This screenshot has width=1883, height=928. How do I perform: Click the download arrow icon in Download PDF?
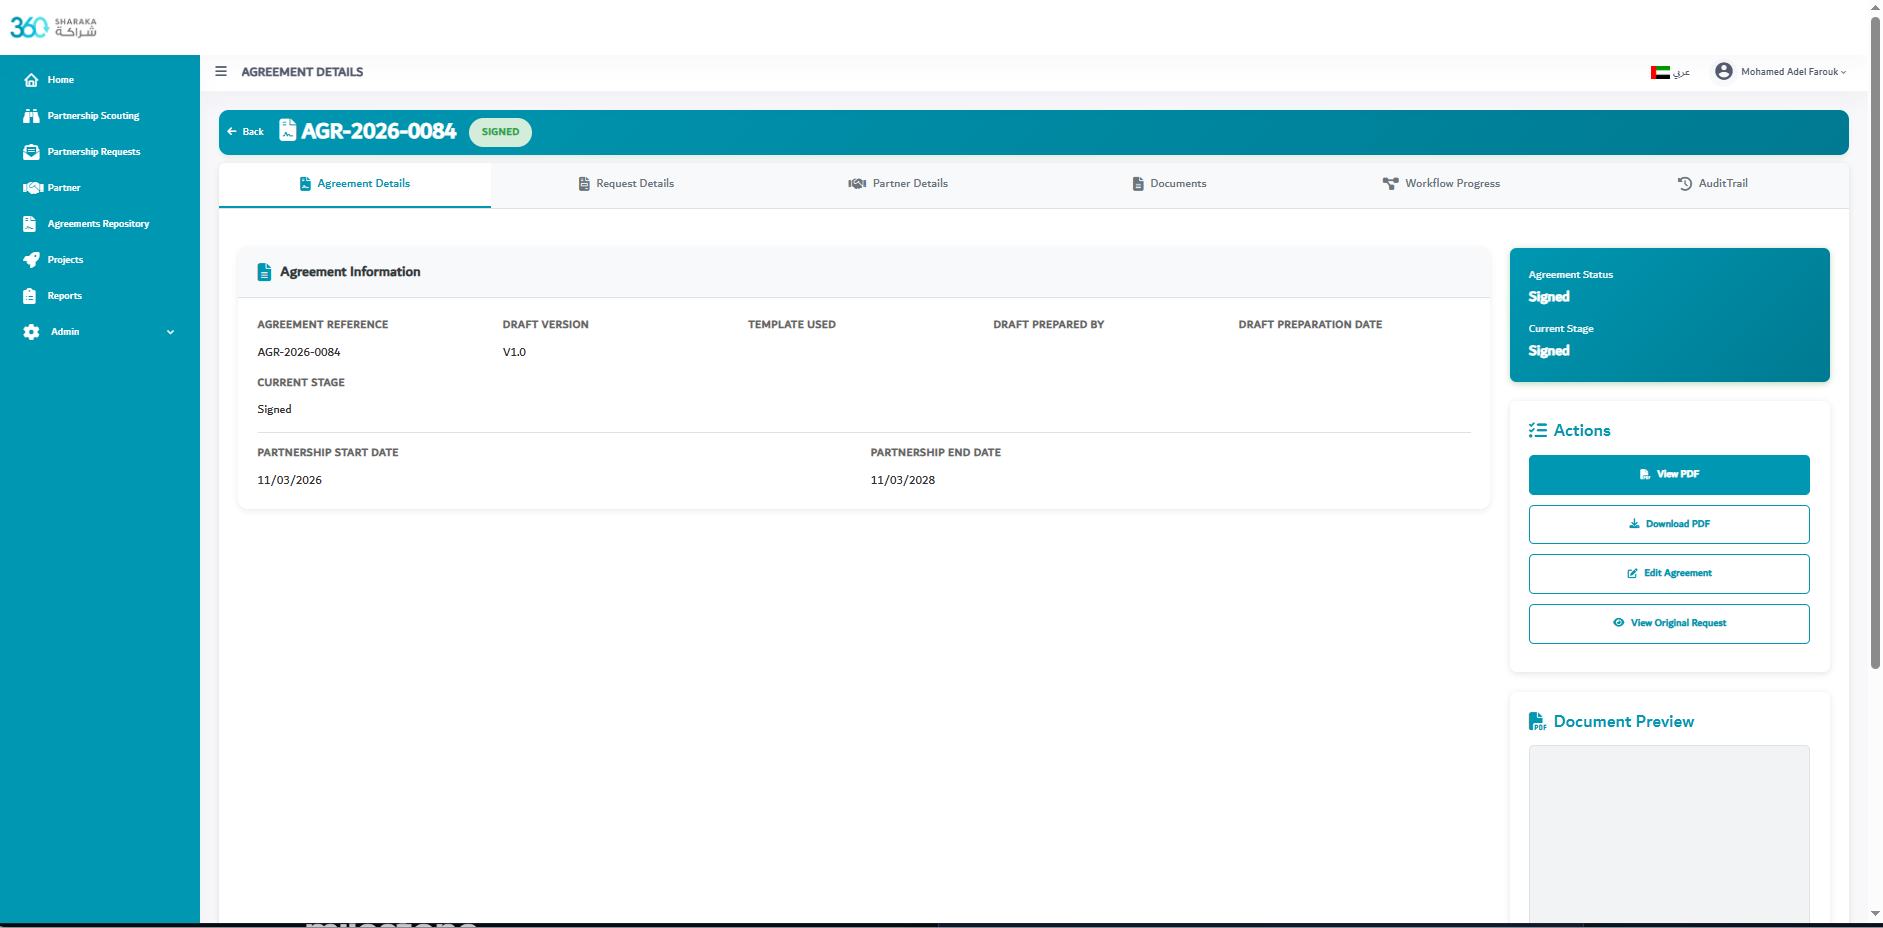[x=1634, y=524]
